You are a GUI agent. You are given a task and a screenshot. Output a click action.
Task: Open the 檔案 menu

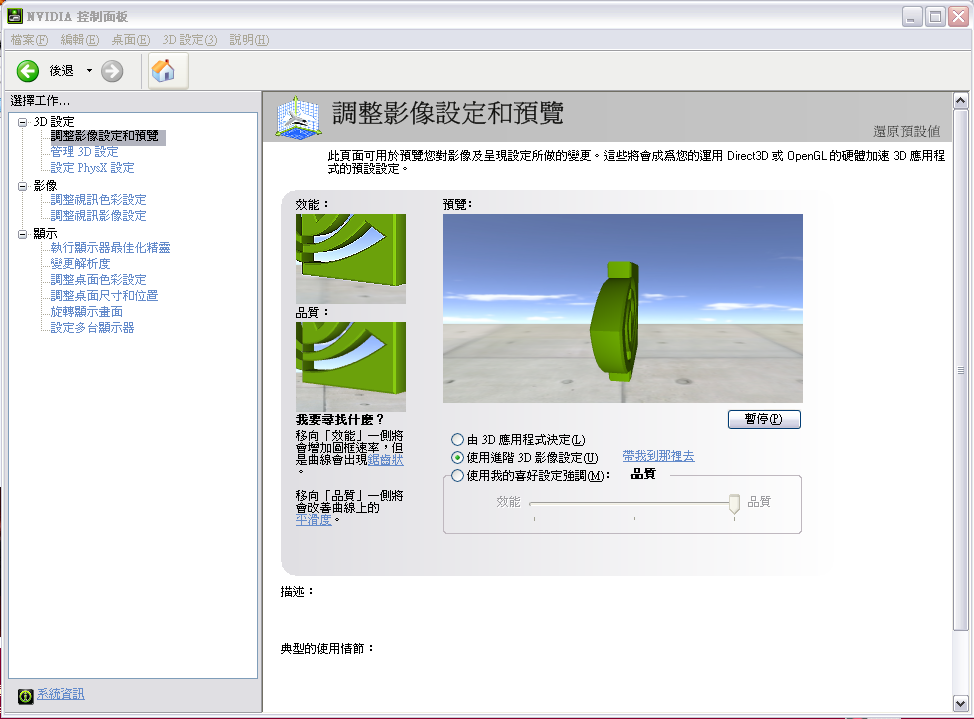coord(29,40)
